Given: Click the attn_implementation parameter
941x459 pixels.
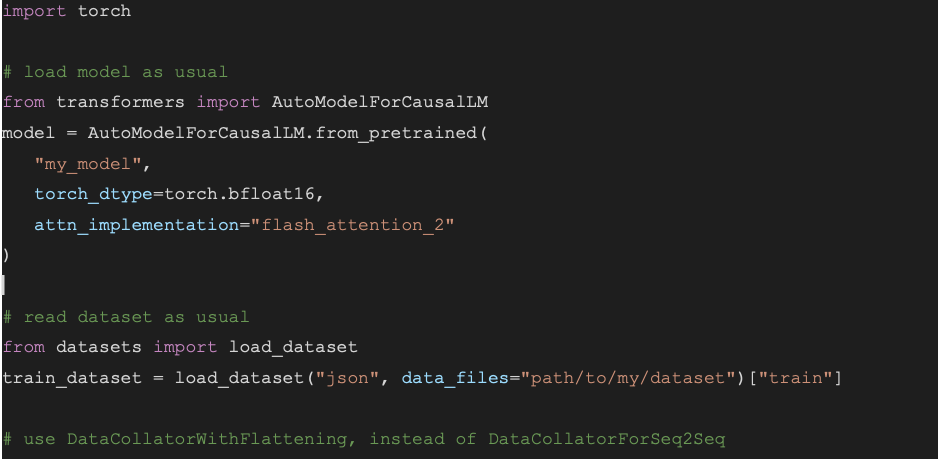Looking at the screenshot, I should [137, 225].
